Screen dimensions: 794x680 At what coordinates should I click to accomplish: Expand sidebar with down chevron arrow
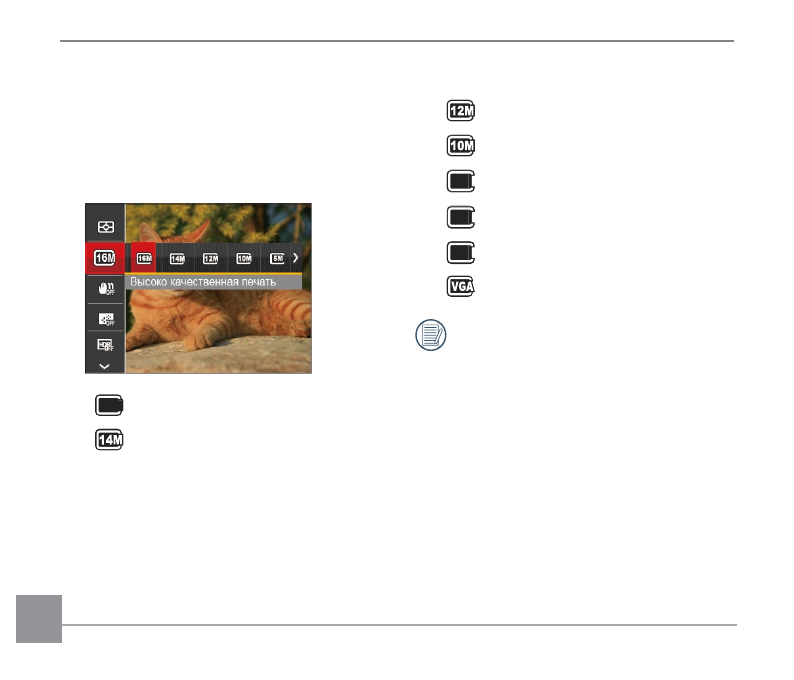click(x=104, y=366)
